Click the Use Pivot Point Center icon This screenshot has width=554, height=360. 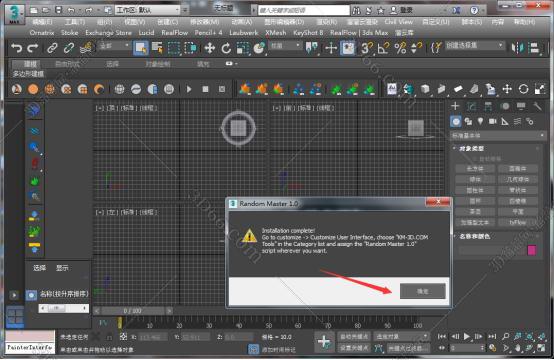312,48
